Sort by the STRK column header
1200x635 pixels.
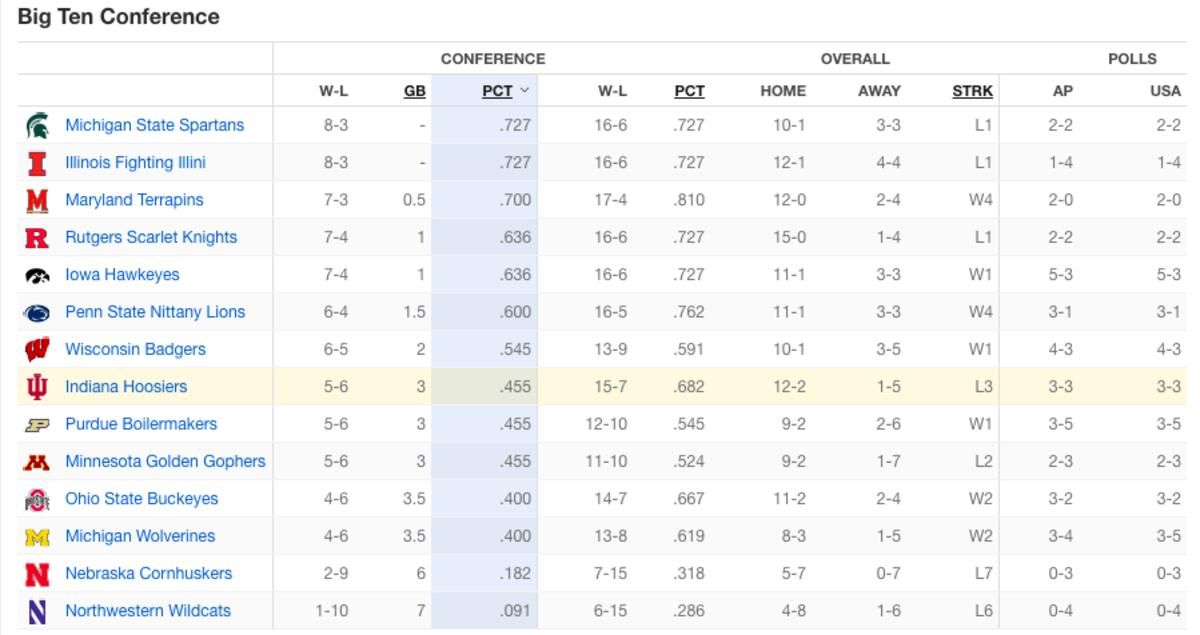[972, 91]
